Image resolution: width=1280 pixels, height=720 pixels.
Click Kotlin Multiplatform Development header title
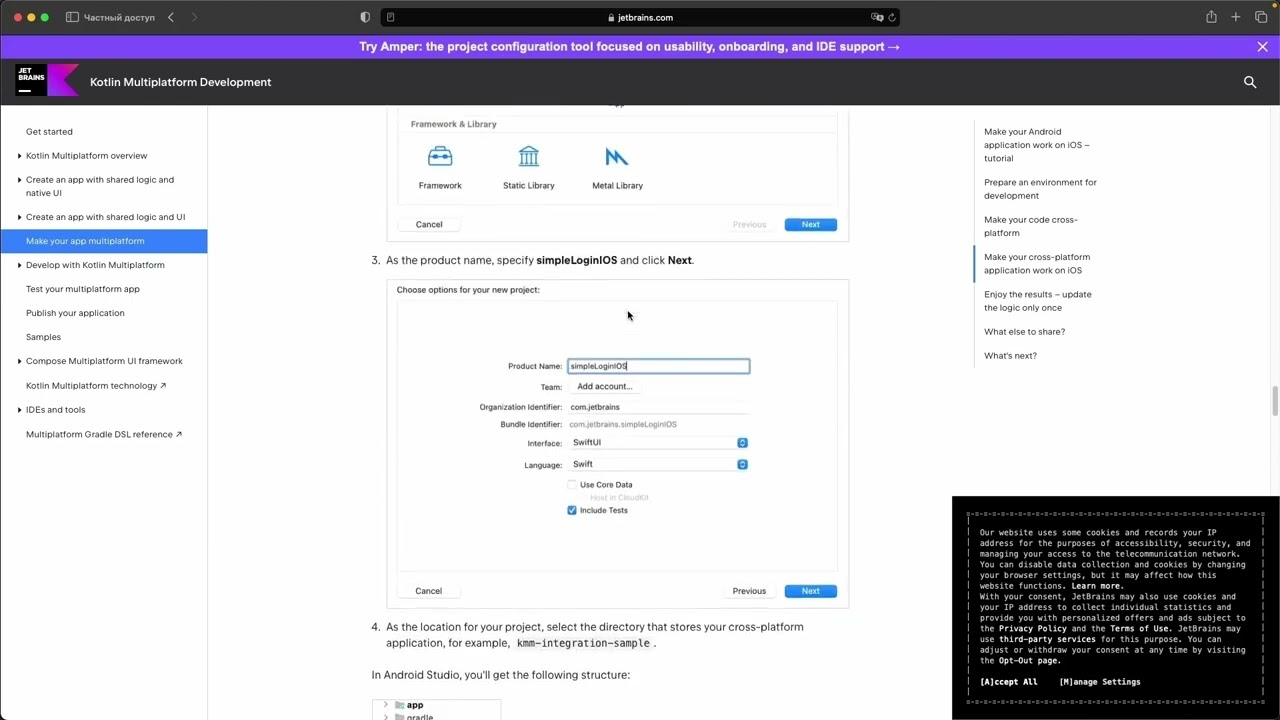180,82
